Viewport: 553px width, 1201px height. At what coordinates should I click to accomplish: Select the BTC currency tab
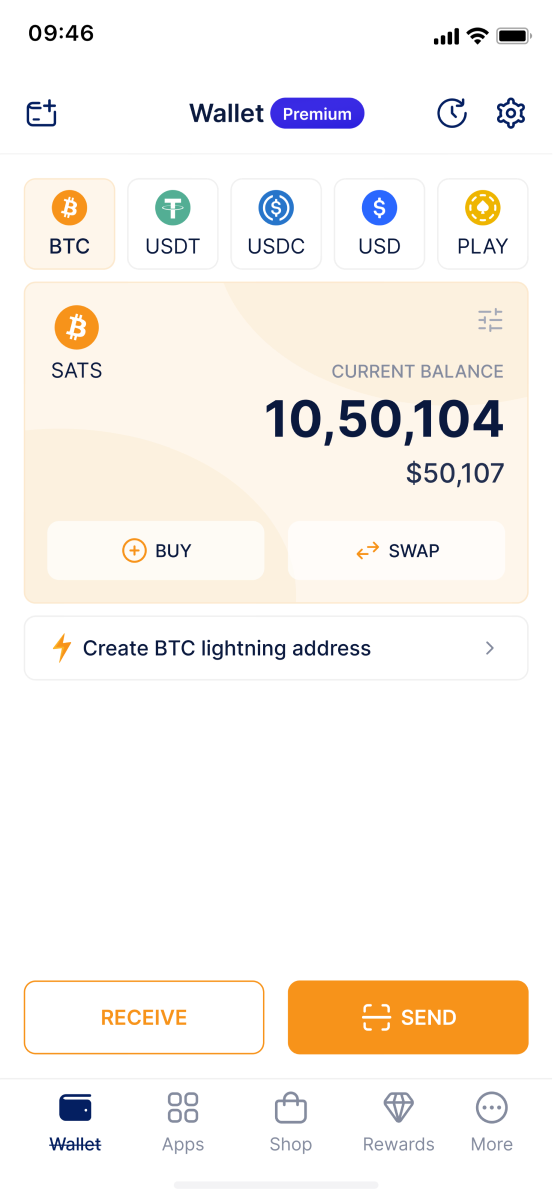point(70,224)
